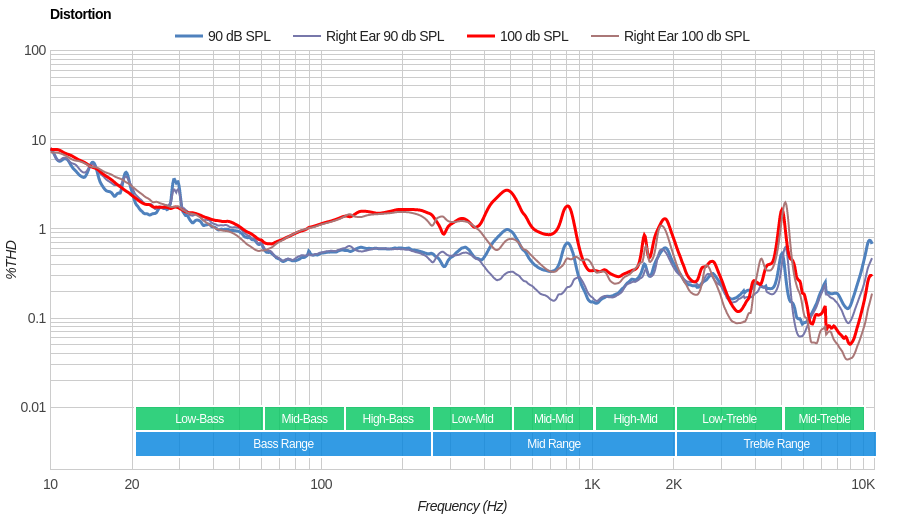
Task: Select the Low-Bass frequency band
Action: [199, 419]
